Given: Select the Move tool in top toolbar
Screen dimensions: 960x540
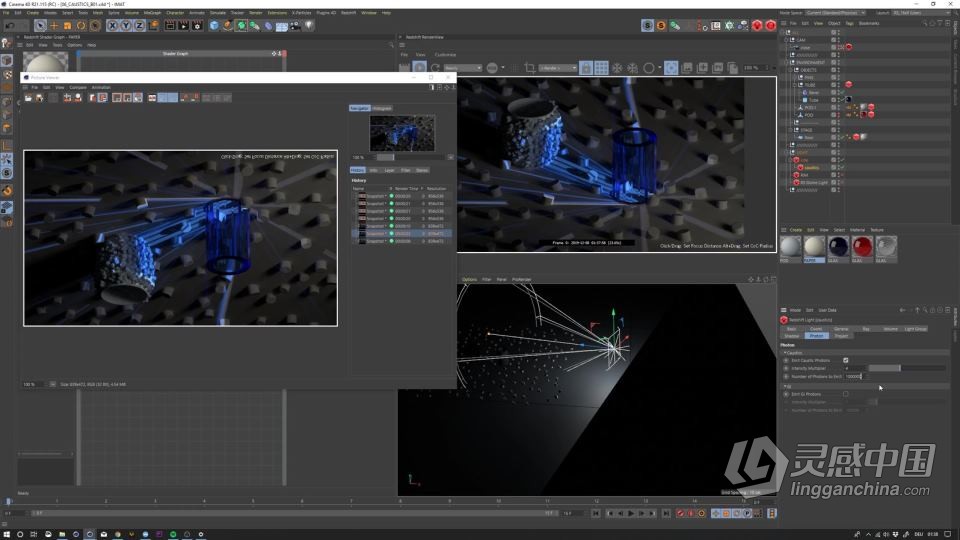Looking at the screenshot, I should 54,26.
